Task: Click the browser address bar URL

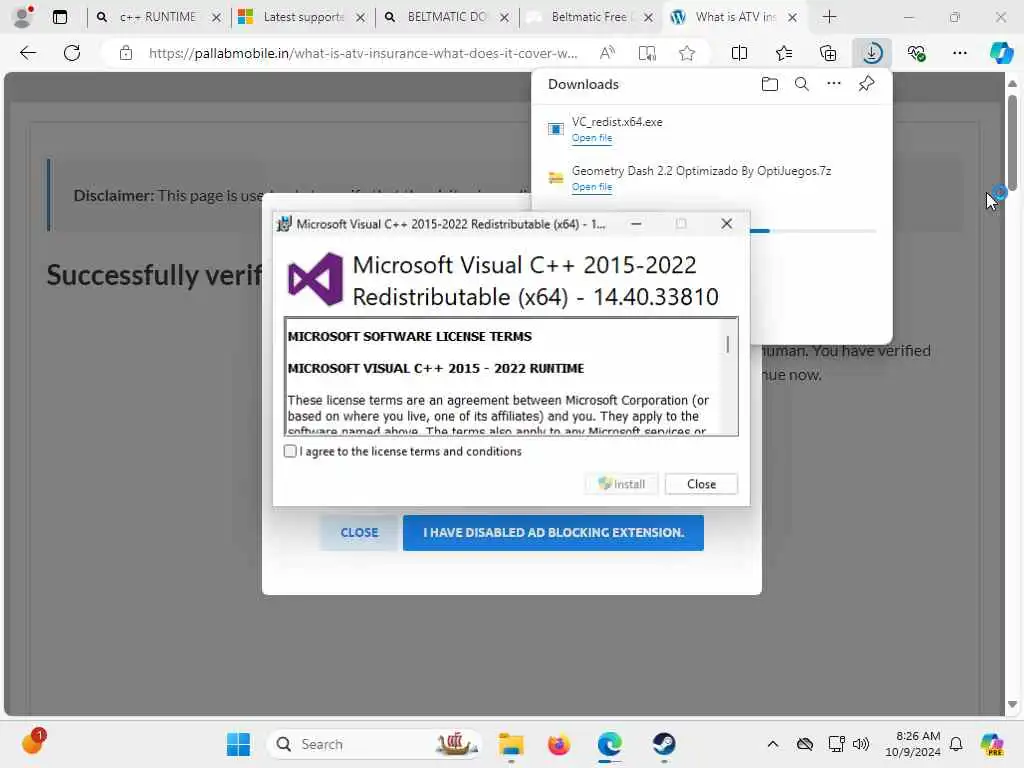Action: pyautogui.click(x=362, y=53)
